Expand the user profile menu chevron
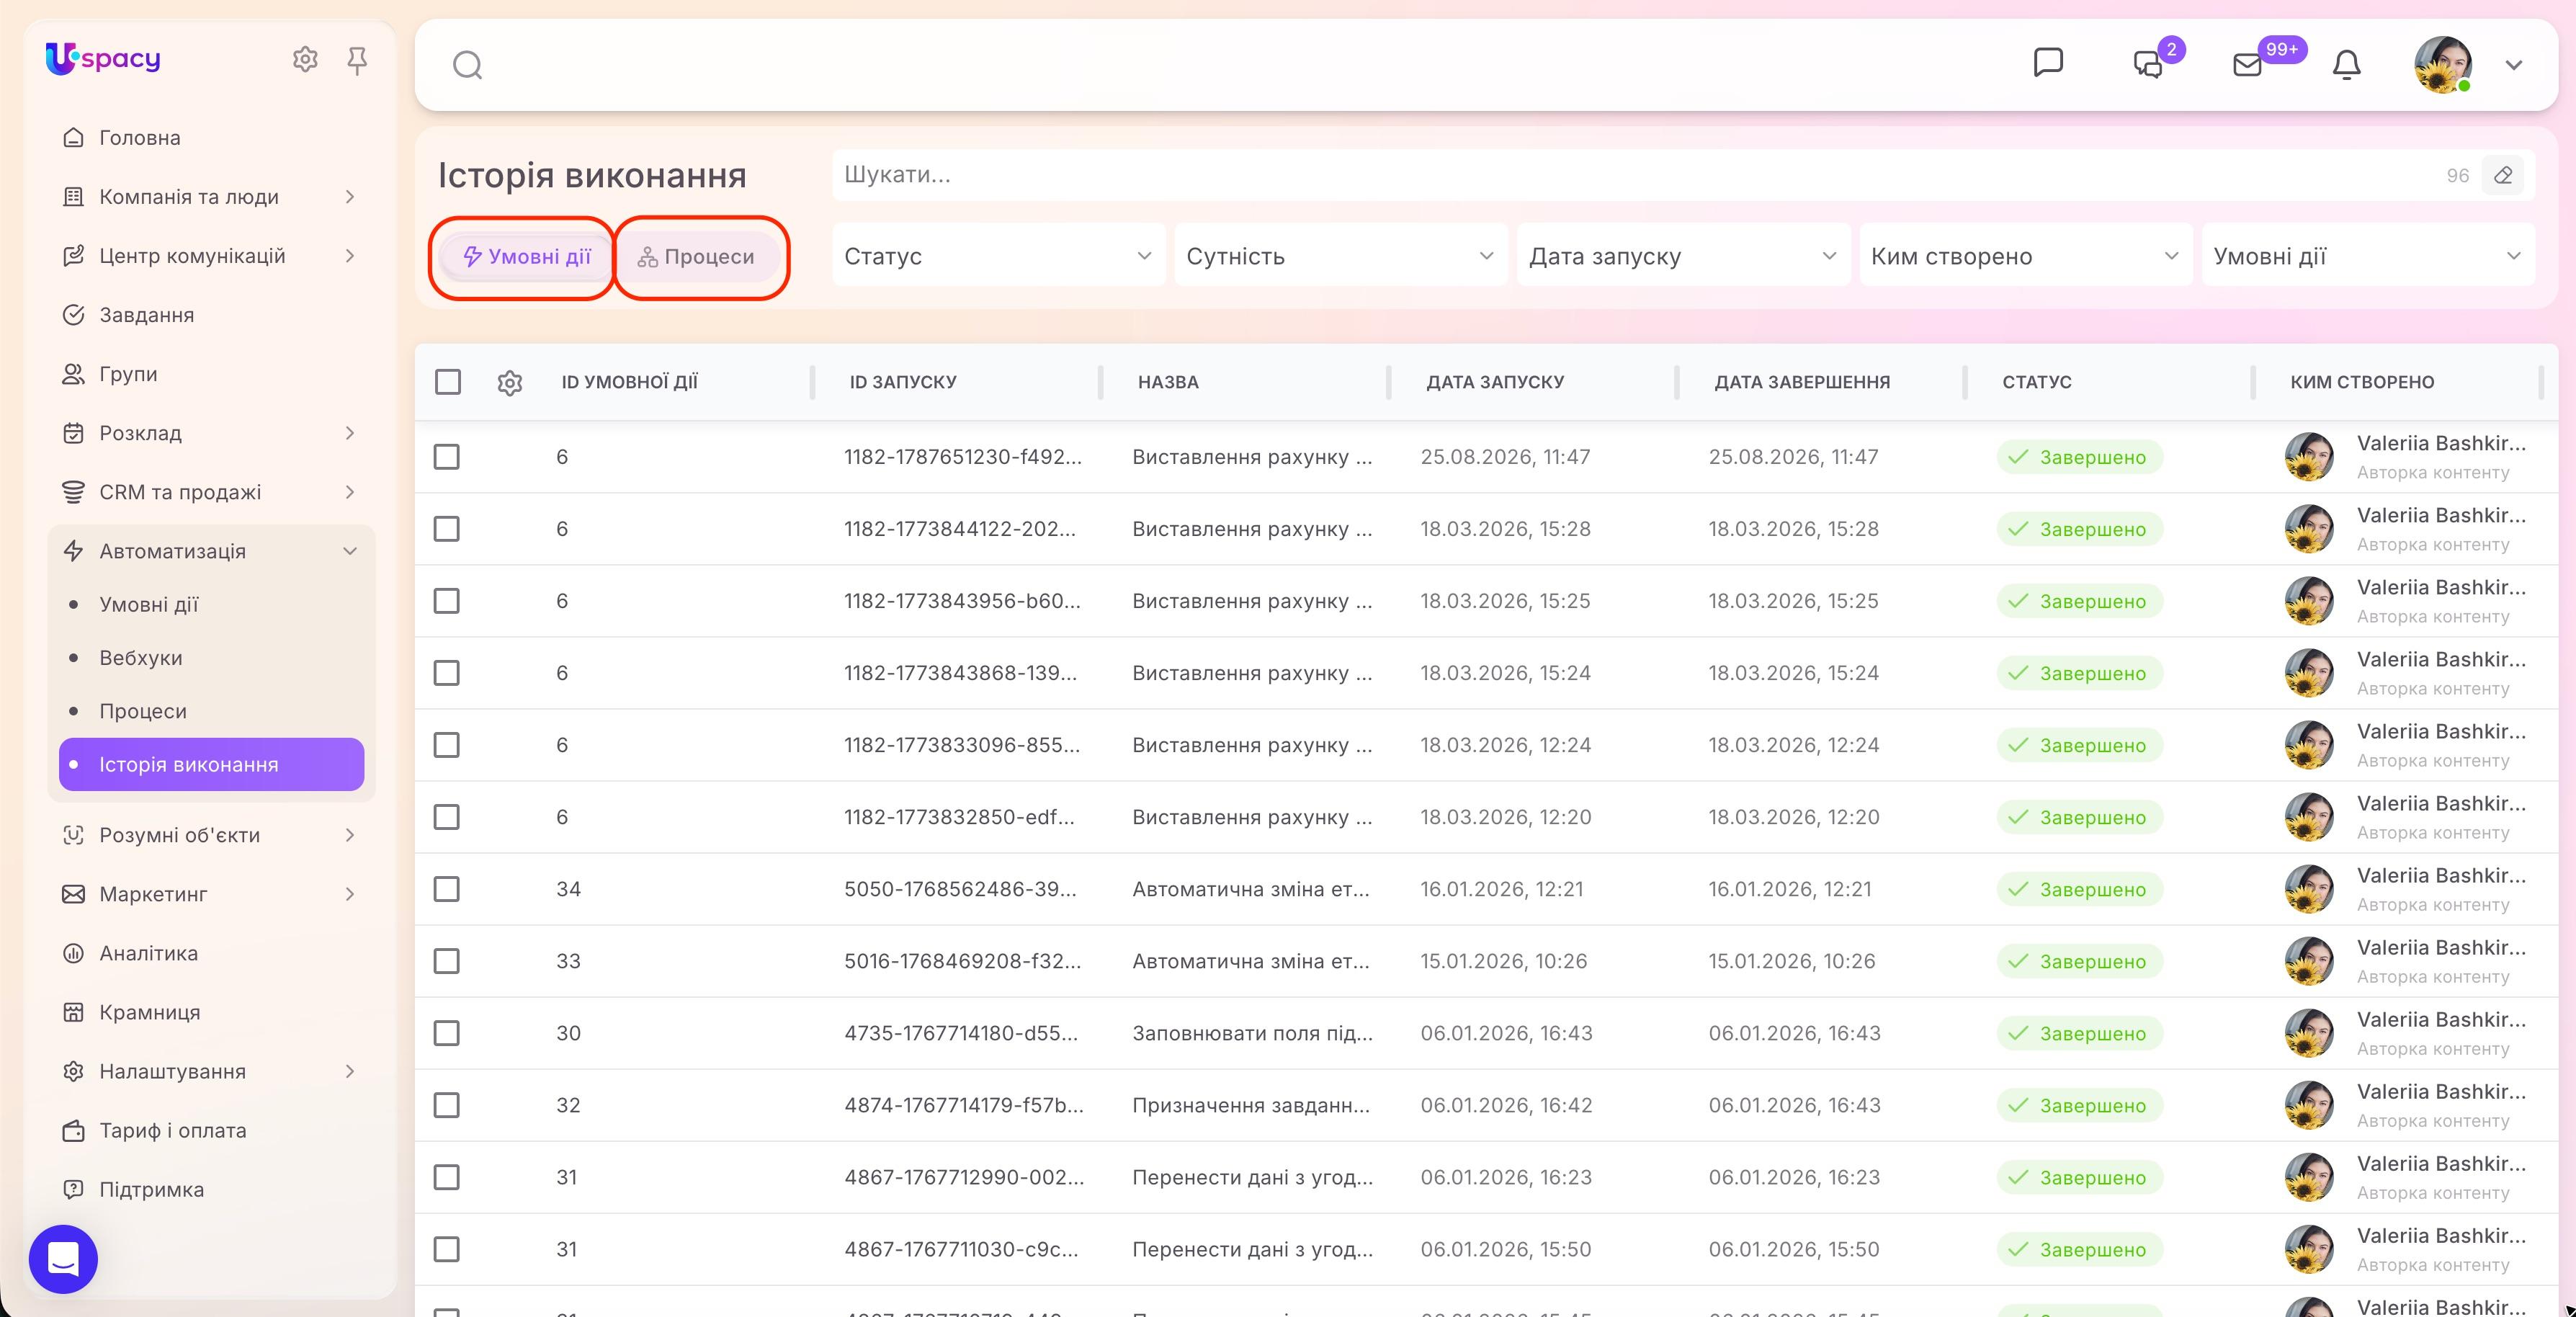Screen dimensions: 2576x1317 click(x=2513, y=65)
